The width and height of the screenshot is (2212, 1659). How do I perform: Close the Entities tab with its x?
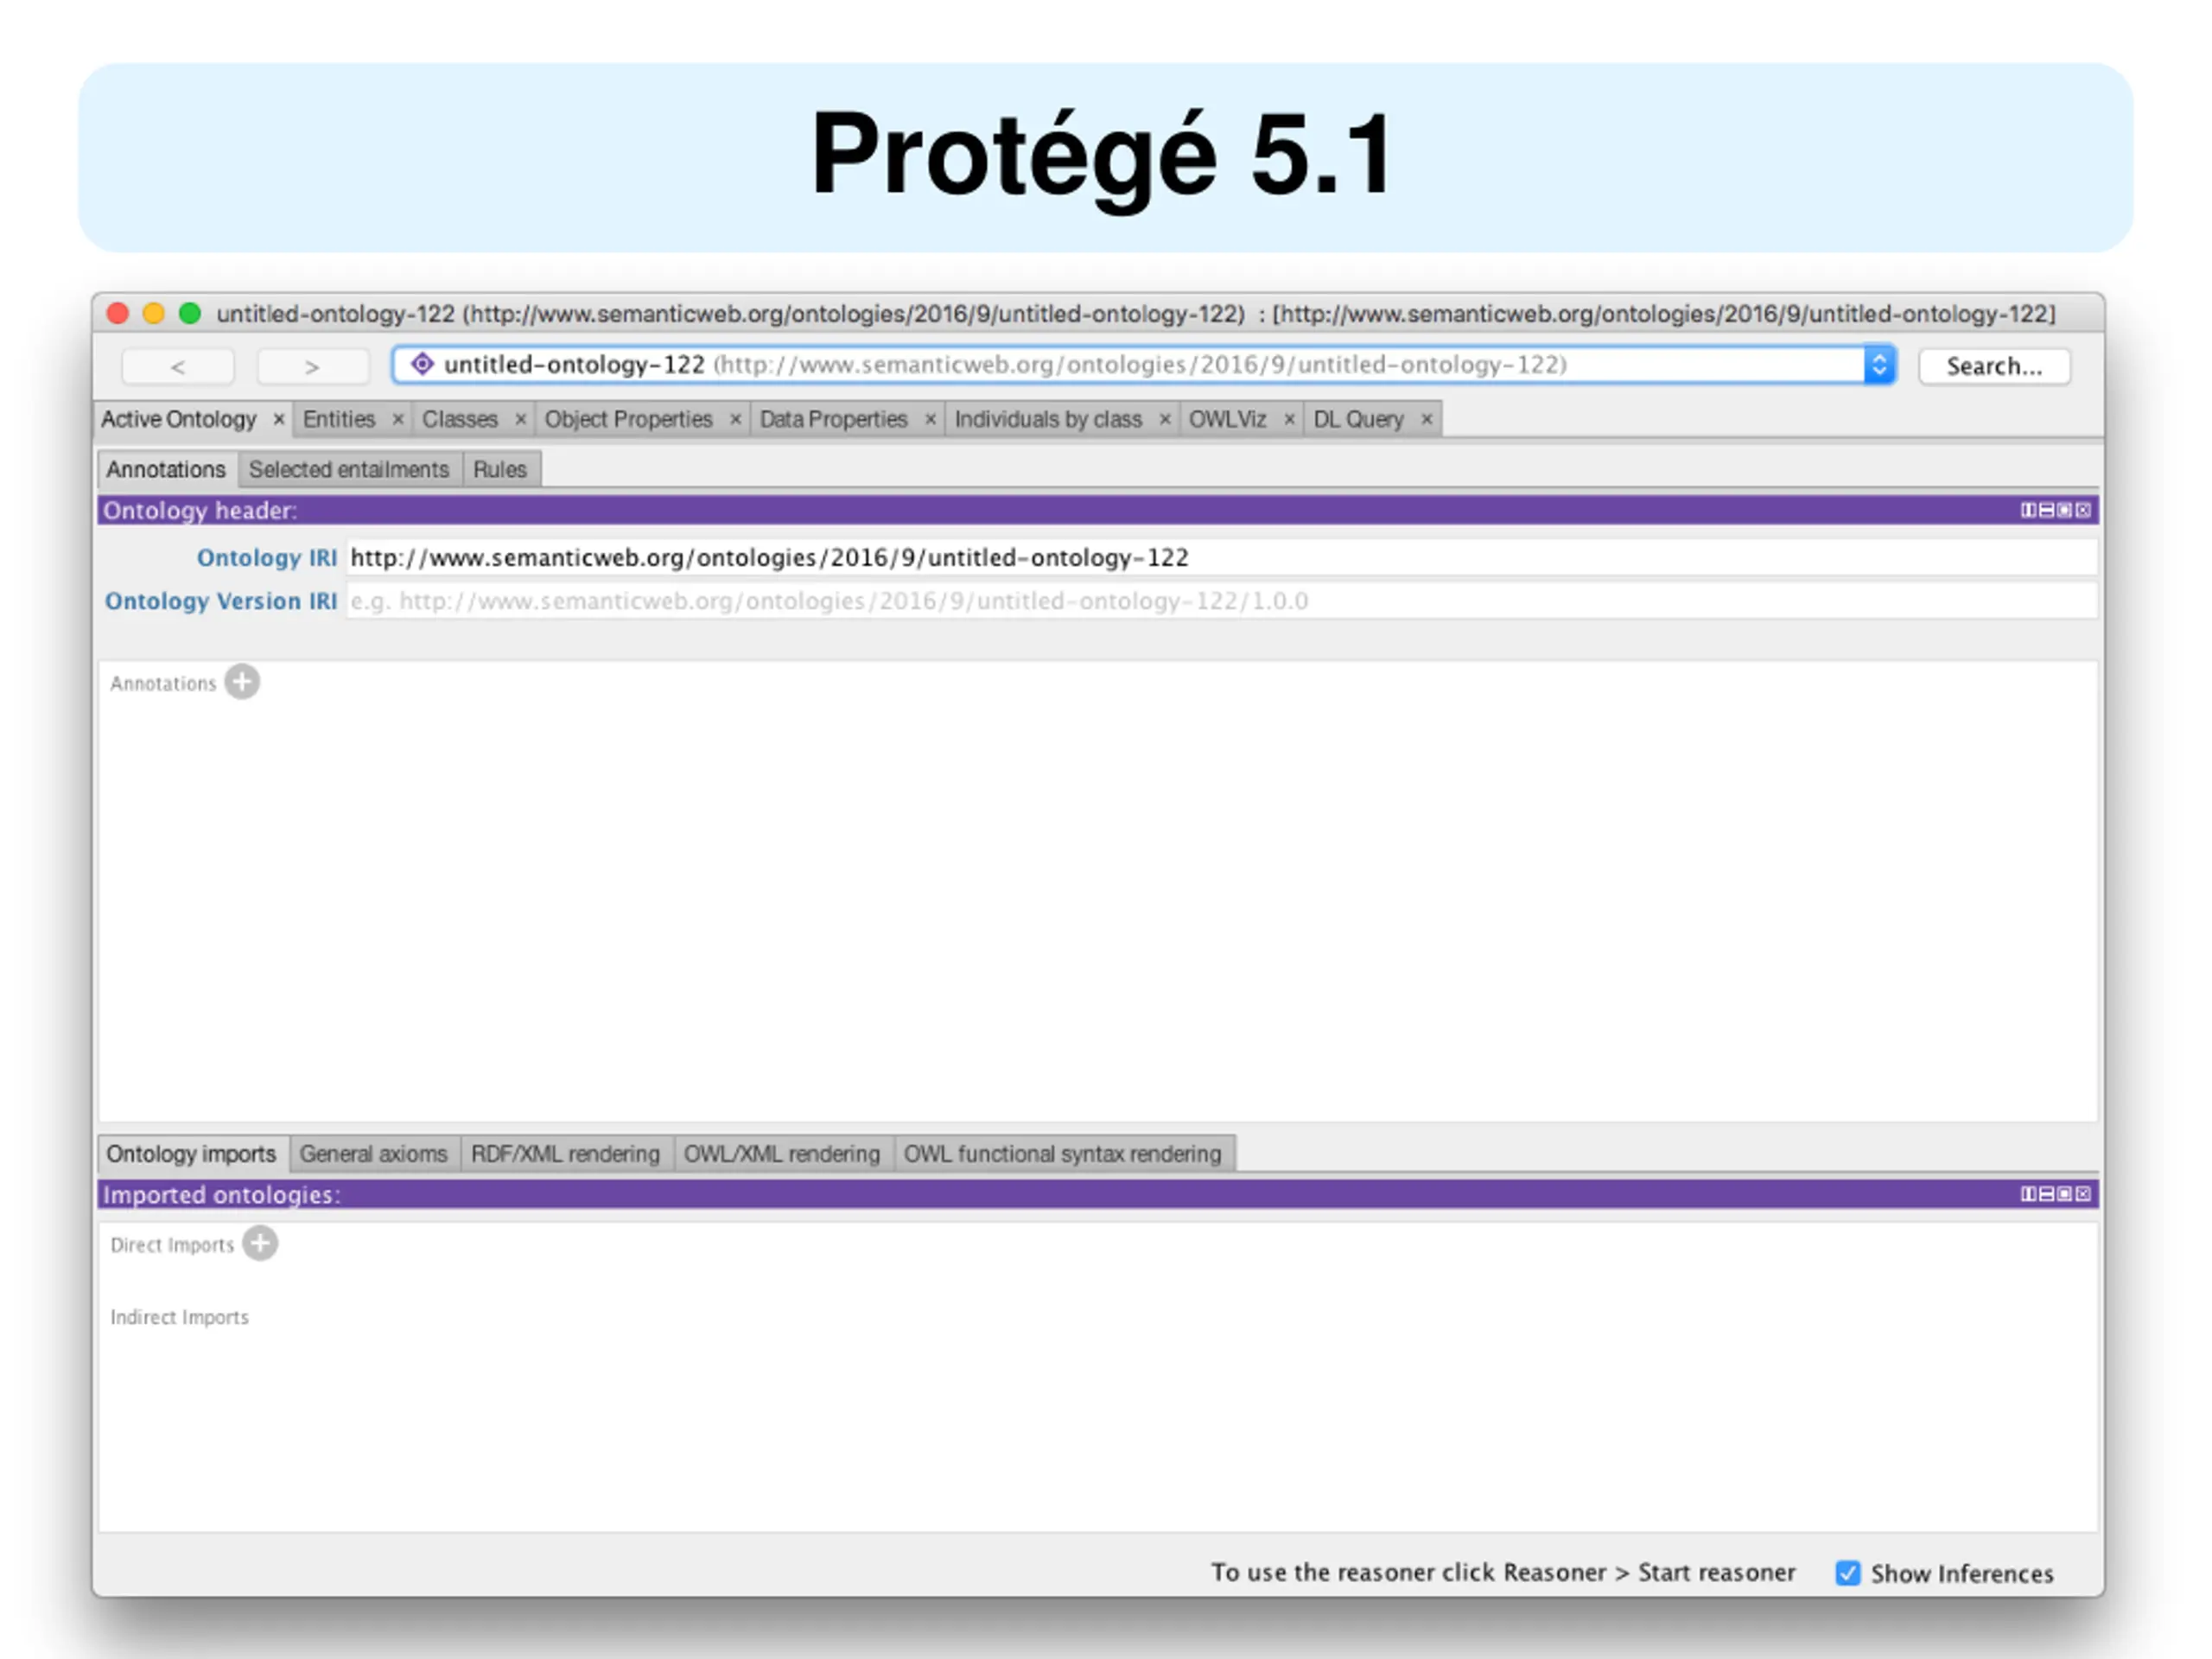pos(398,420)
